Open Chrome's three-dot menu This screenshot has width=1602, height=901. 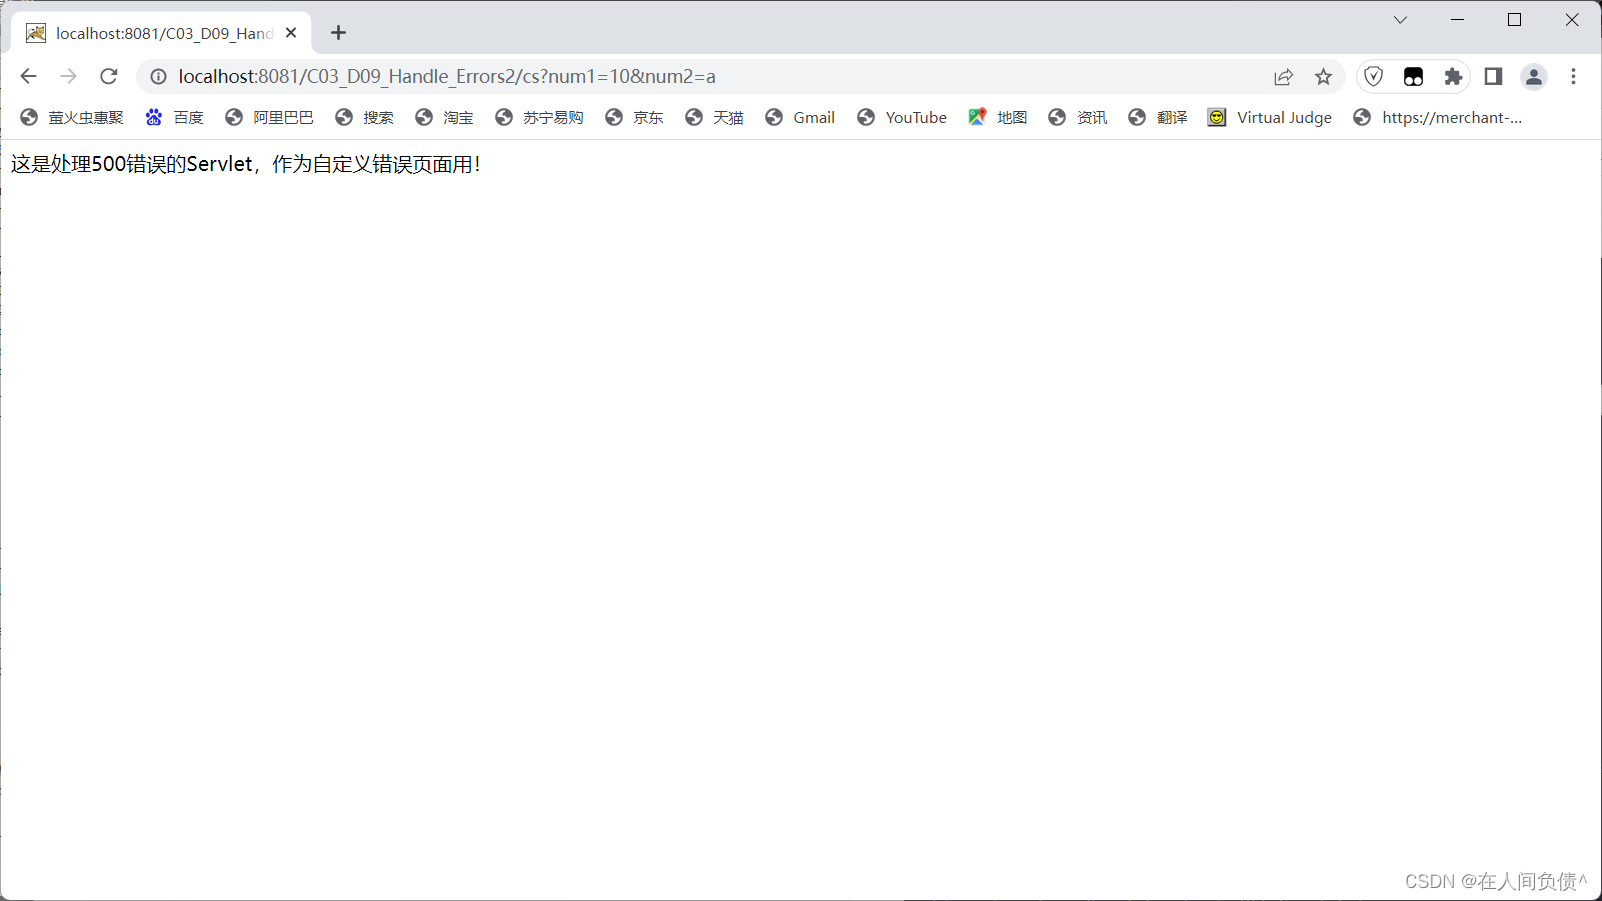click(x=1573, y=76)
